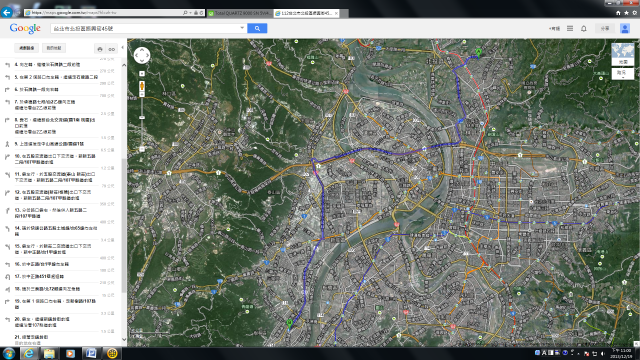Click the 規劃路線 directions button

click(27, 48)
